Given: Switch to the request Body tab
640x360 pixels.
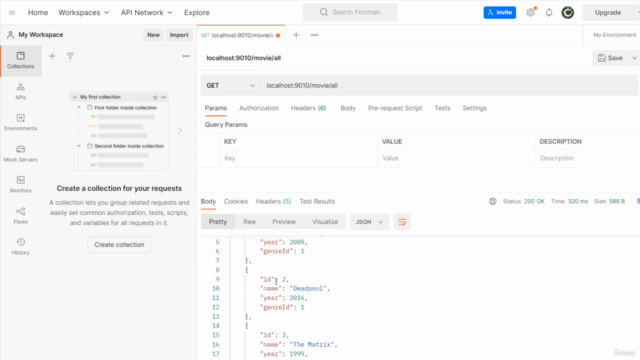Looking at the screenshot, I should click(348, 108).
